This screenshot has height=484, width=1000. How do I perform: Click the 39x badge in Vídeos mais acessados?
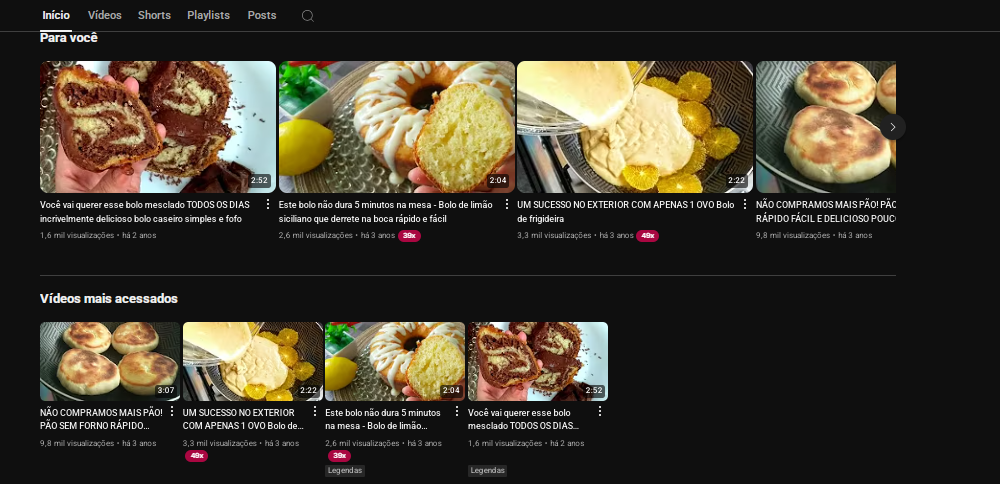pyautogui.click(x=339, y=456)
